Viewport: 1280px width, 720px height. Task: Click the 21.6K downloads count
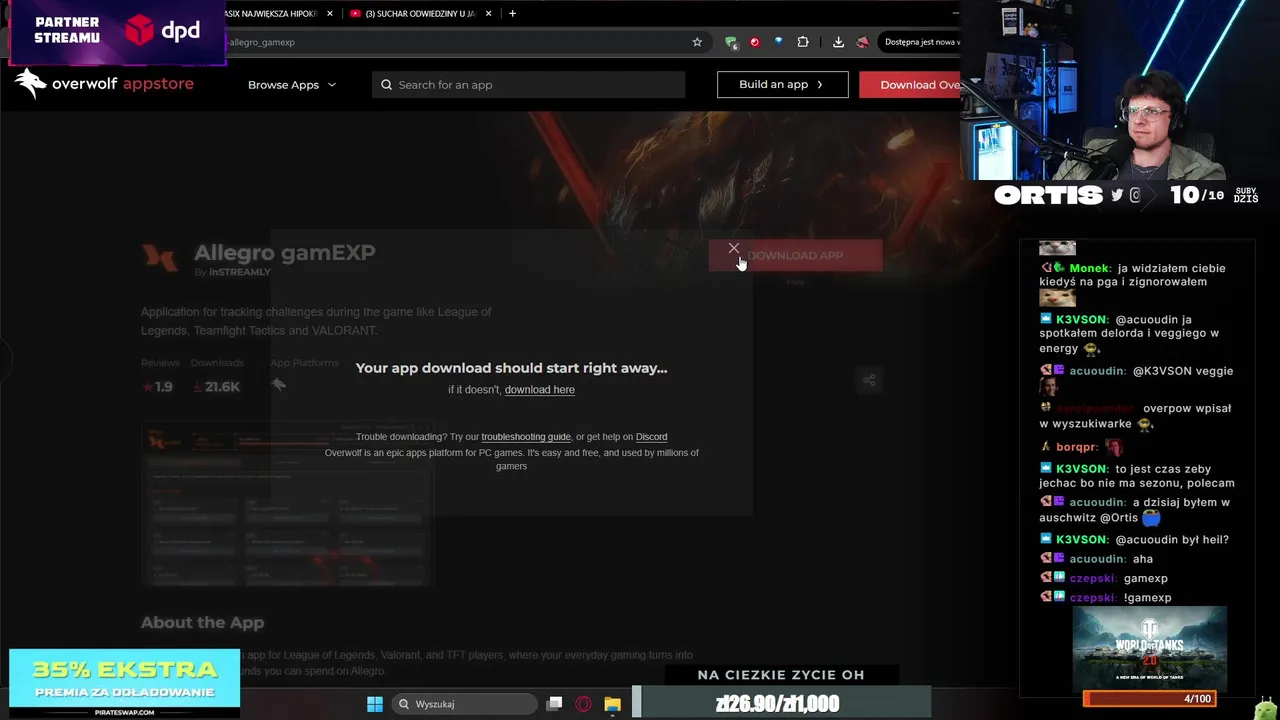216,387
